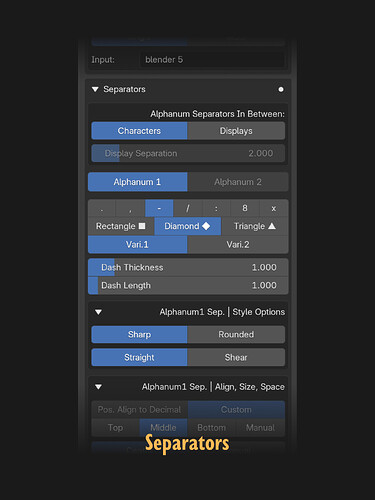
Task: Choose the x separator symbol
Action: [274, 209]
